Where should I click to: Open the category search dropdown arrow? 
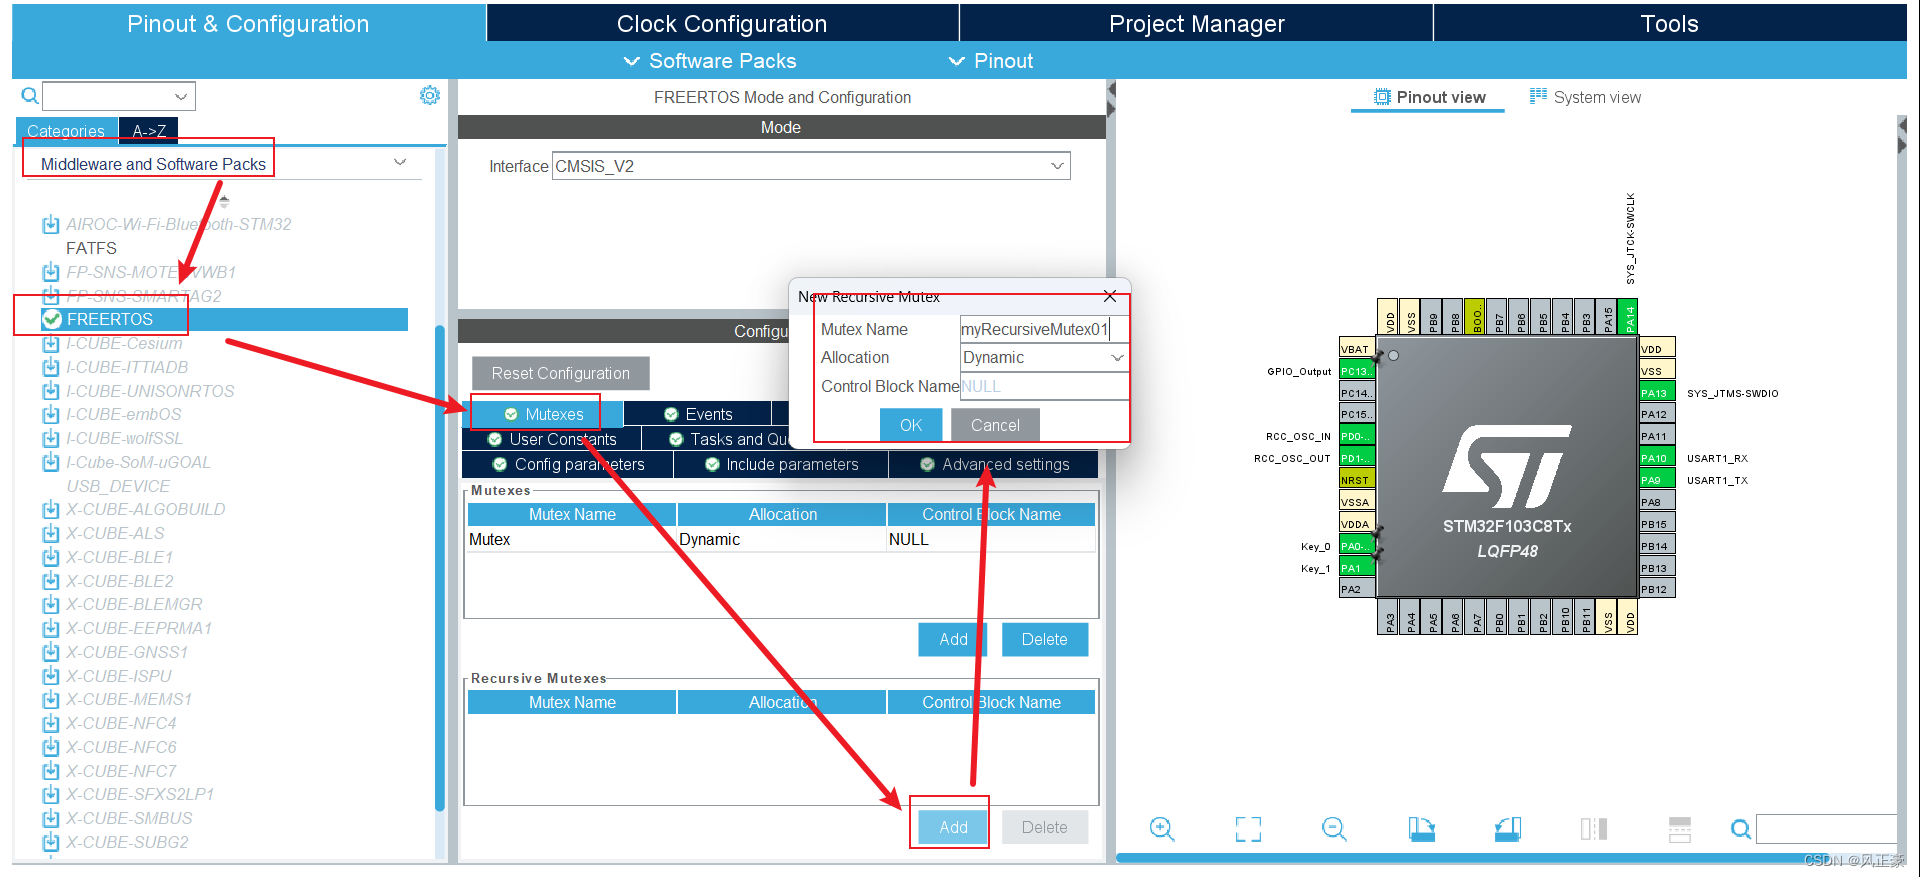[181, 96]
